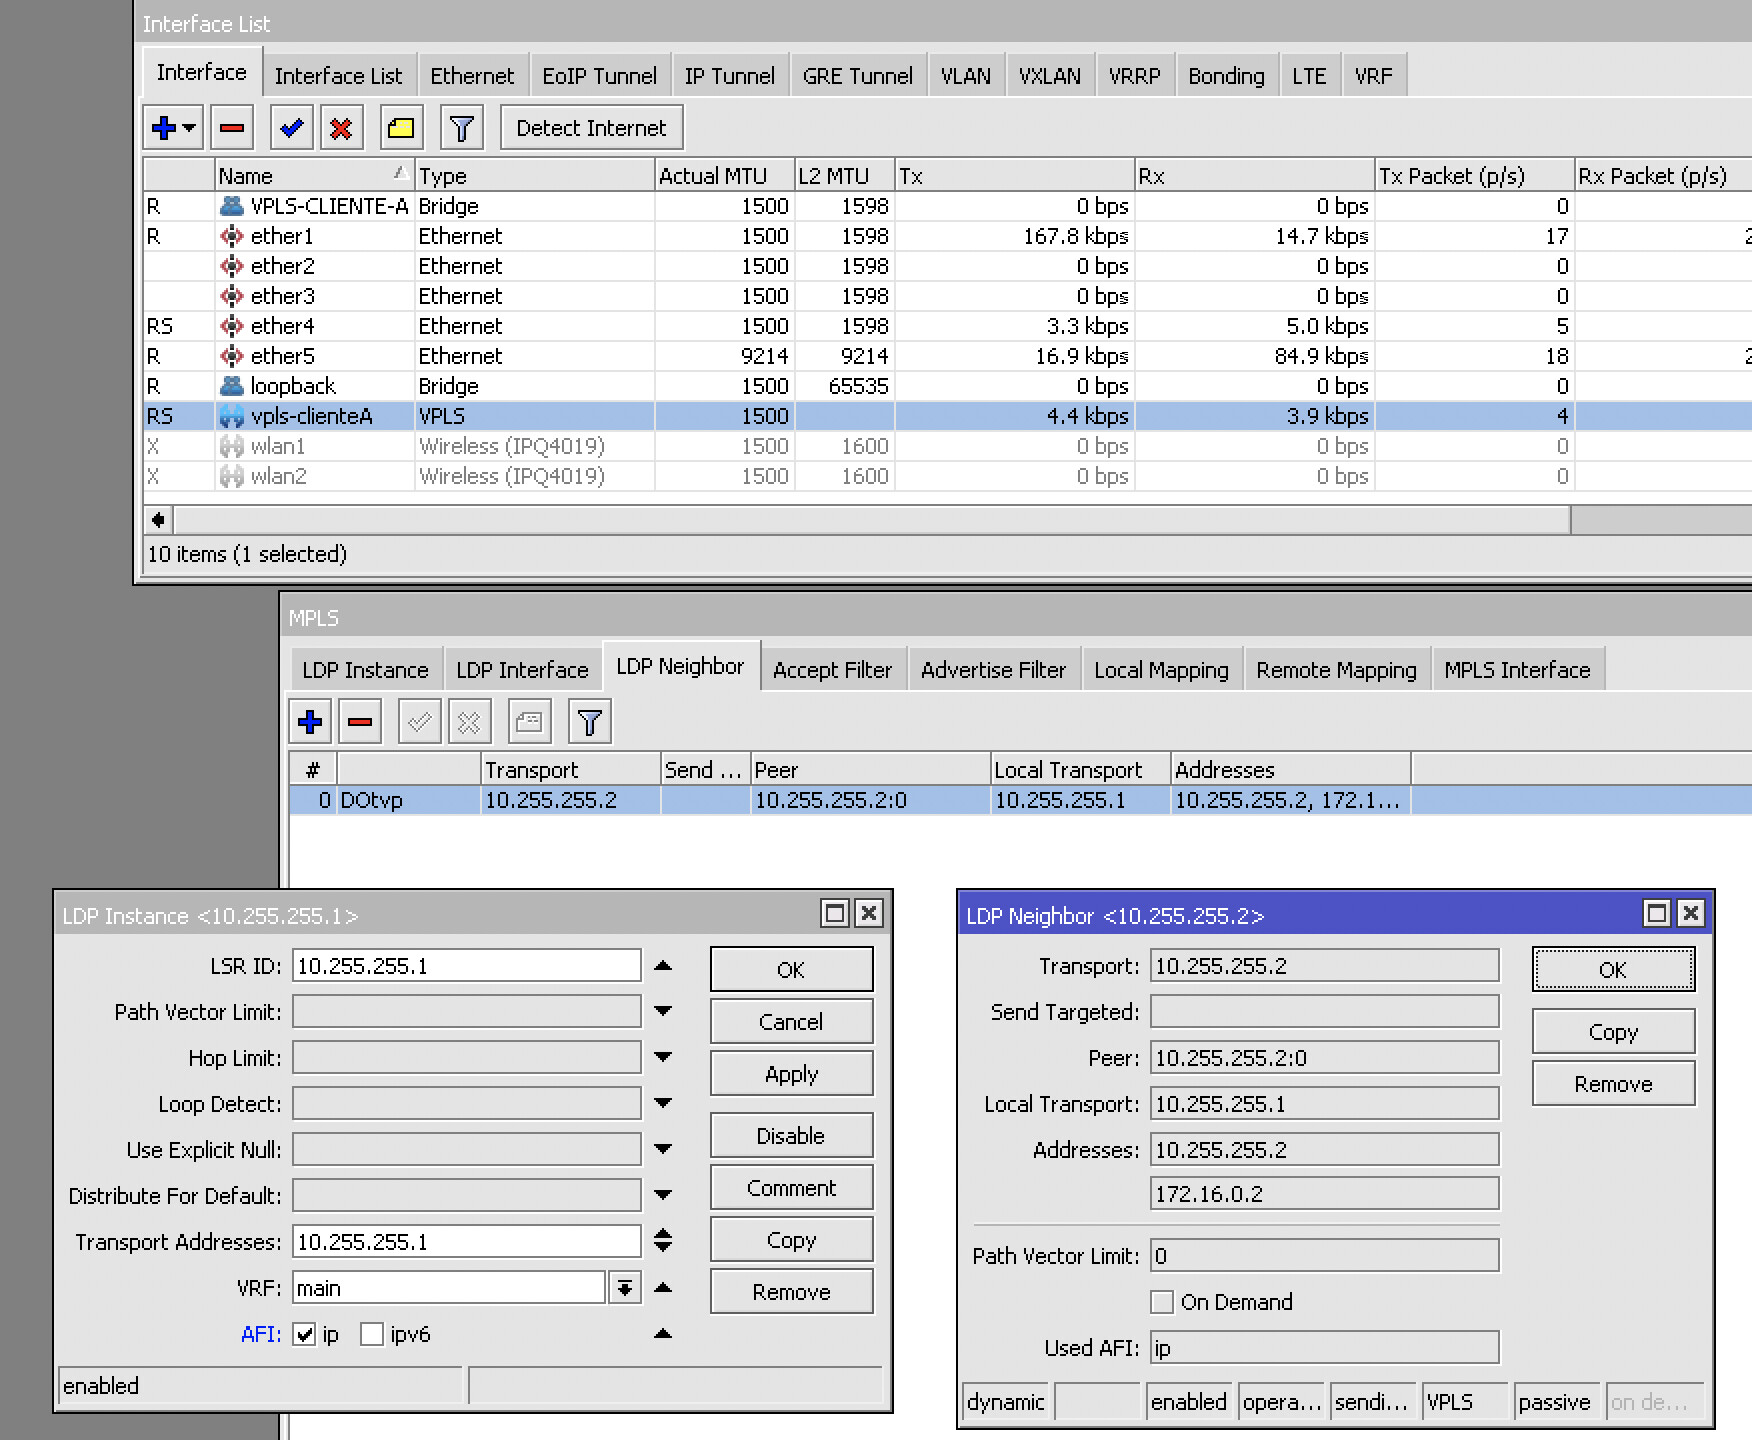This screenshot has height=1440, width=1752.
Task: Click the red X disable icon in Interface List
Action: (341, 128)
